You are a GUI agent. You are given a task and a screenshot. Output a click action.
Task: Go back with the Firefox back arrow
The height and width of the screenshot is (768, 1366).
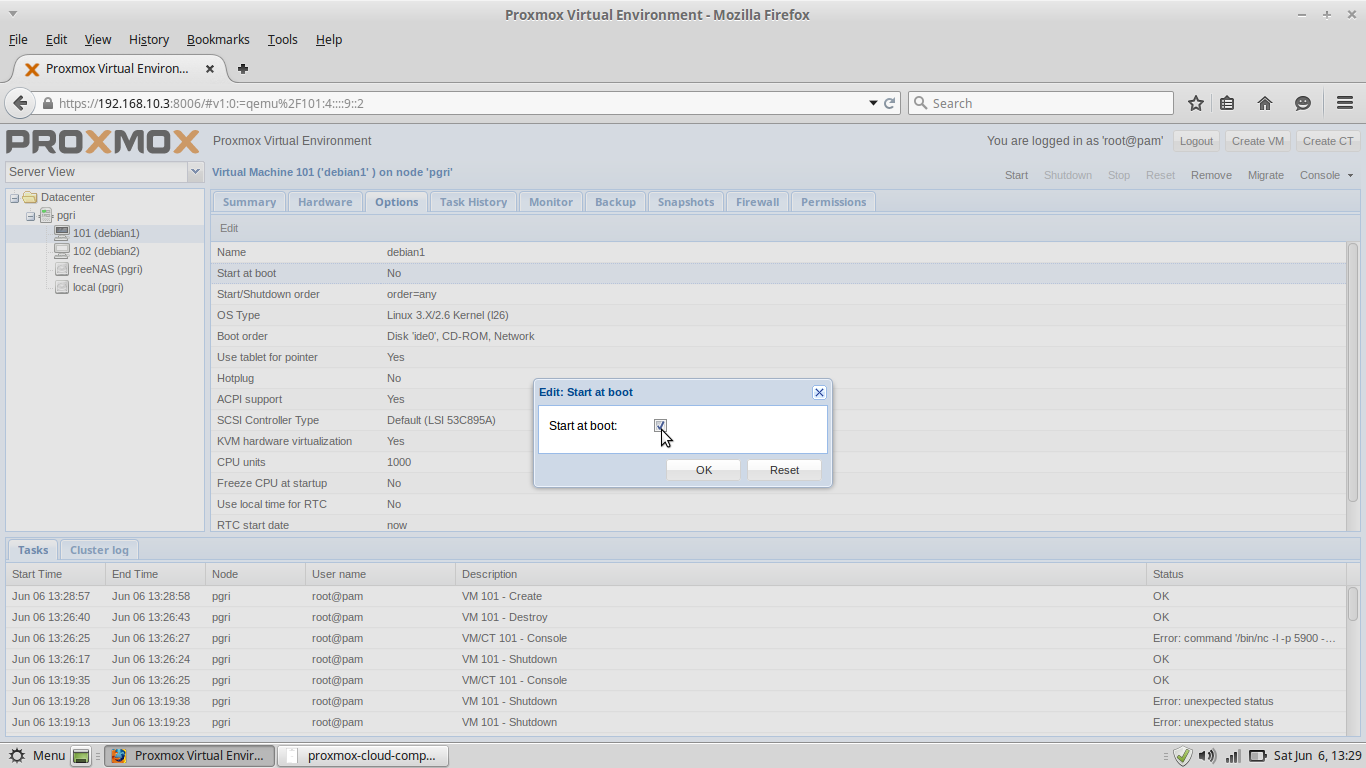[x=20, y=103]
